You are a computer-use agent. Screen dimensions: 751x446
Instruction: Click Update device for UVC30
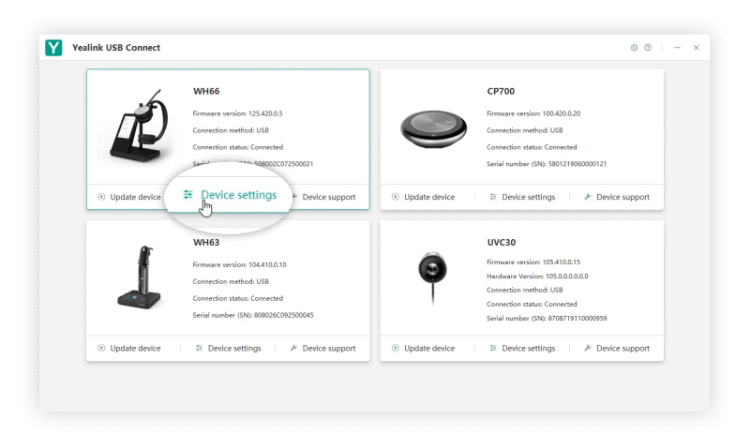[x=423, y=348]
